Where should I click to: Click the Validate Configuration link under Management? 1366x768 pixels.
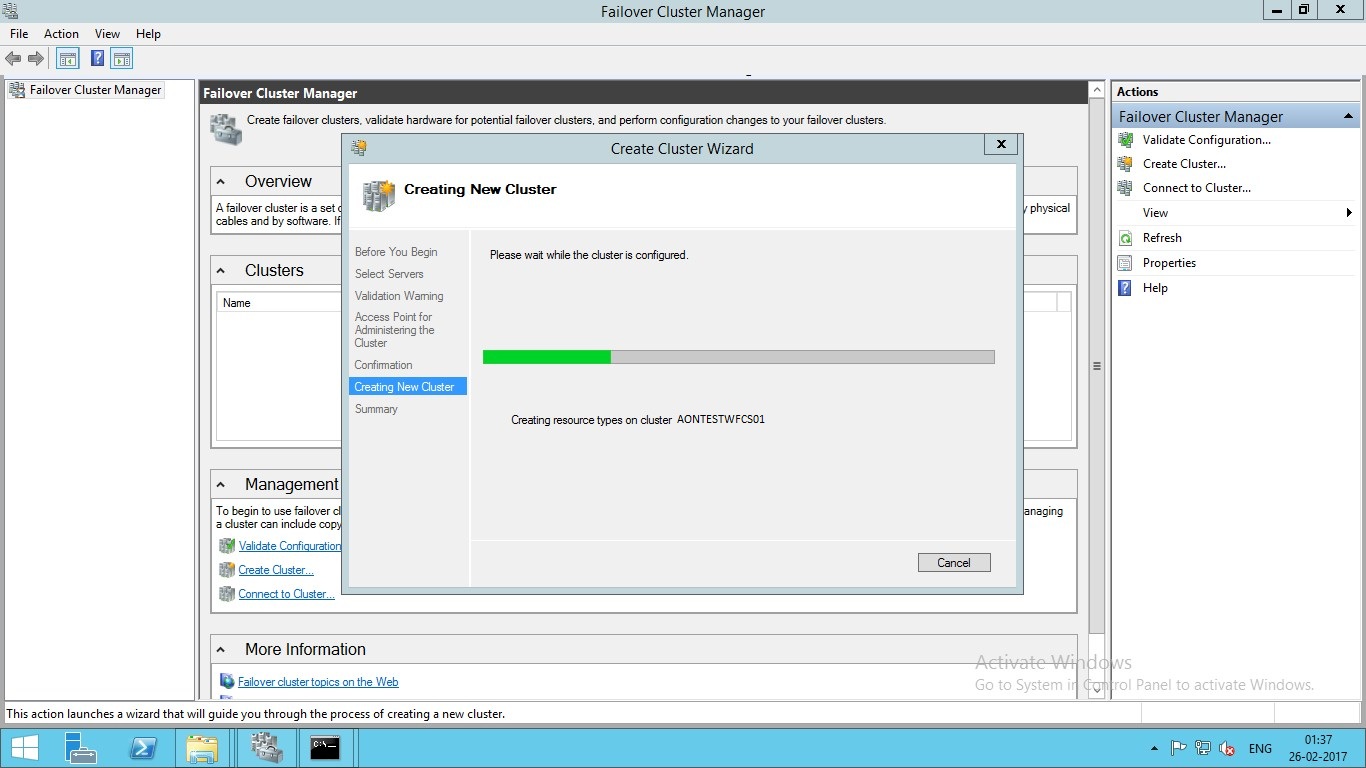290,546
